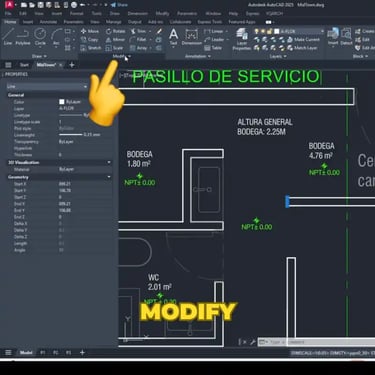Select the Line draw tool
This screenshot has width=375, height=375.
[x=8, y=37]
